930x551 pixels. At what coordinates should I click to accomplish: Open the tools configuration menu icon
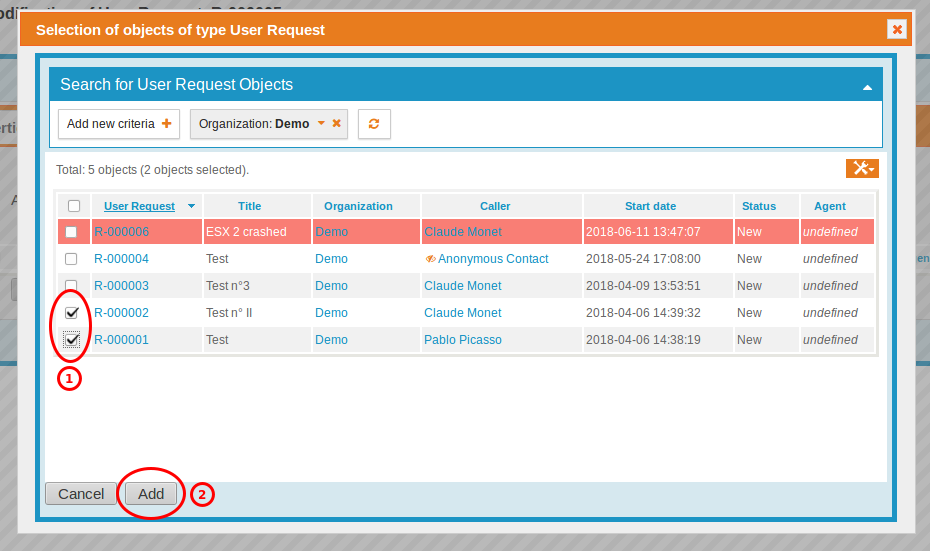(x=861, y=168)
